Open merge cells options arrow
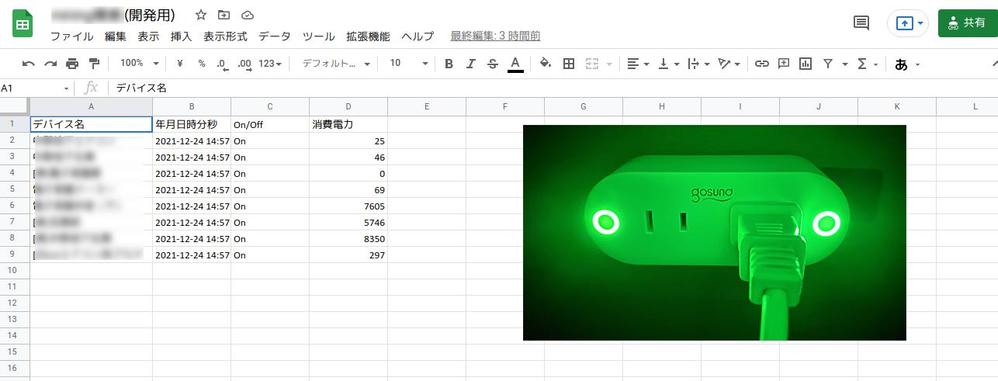The width and height of the screenshot is (998, 381). [609, 64]
